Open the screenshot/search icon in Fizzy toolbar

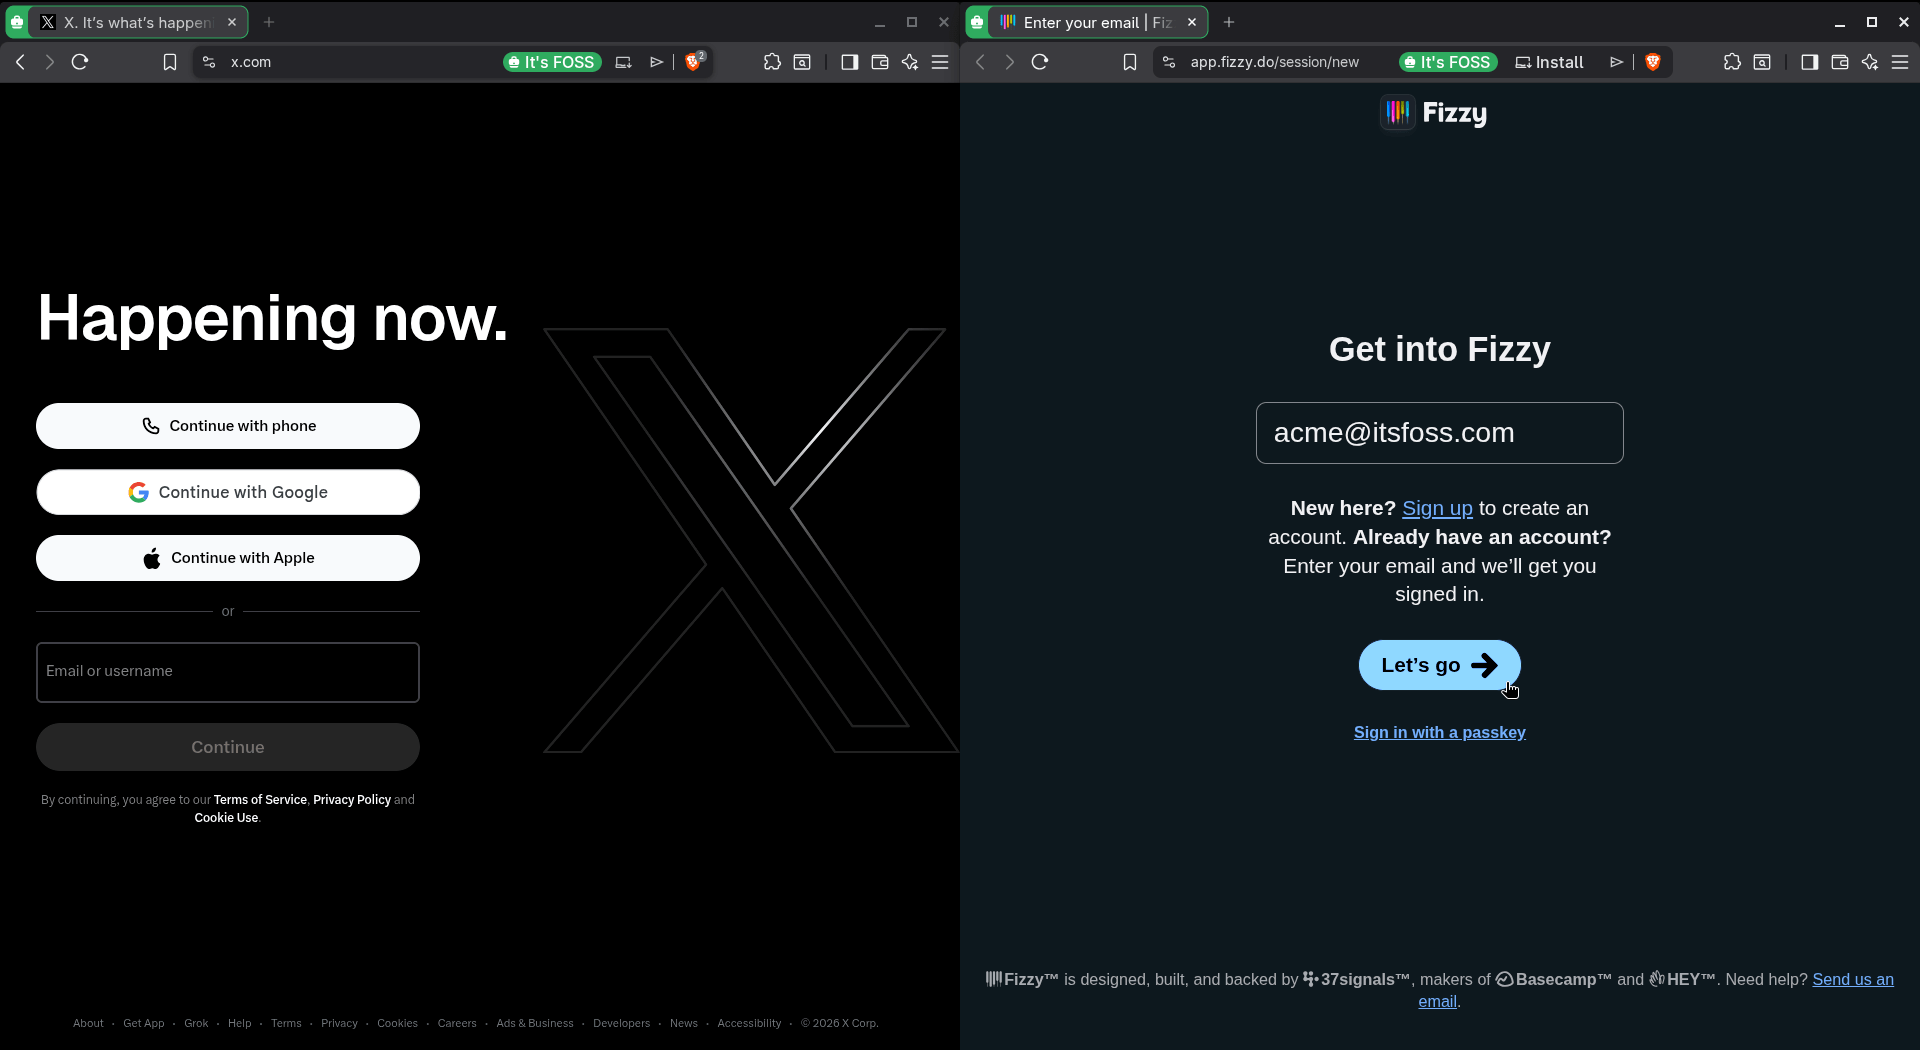(1762, 62)
